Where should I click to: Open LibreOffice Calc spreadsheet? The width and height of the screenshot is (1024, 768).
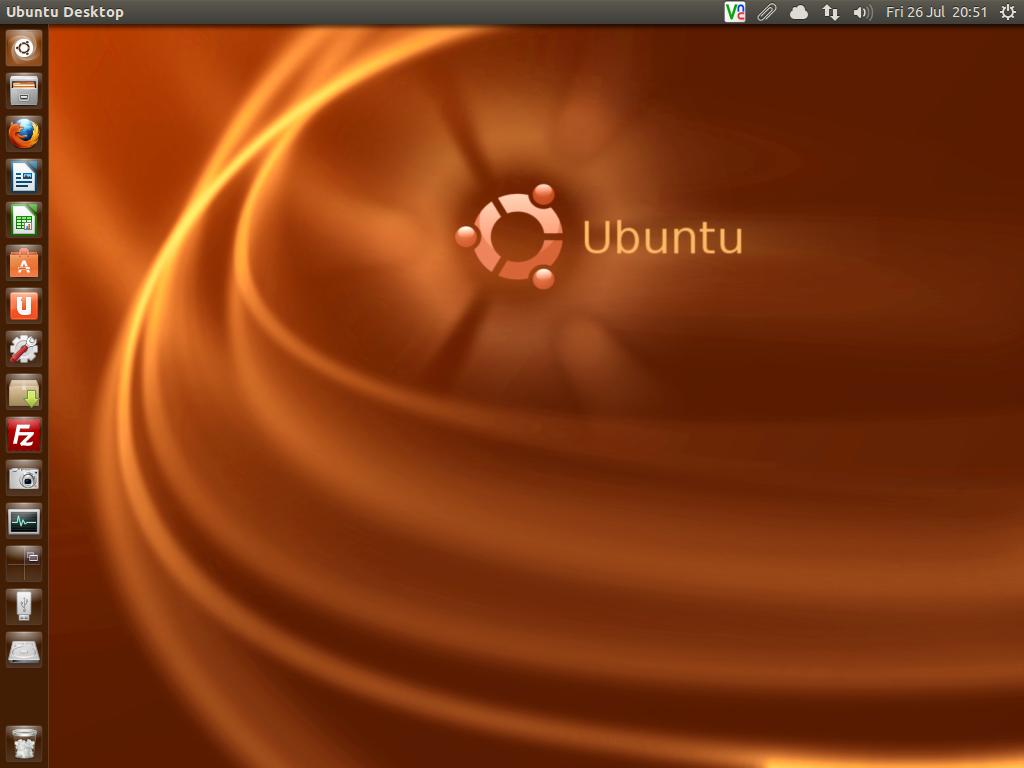click(24, 220)
